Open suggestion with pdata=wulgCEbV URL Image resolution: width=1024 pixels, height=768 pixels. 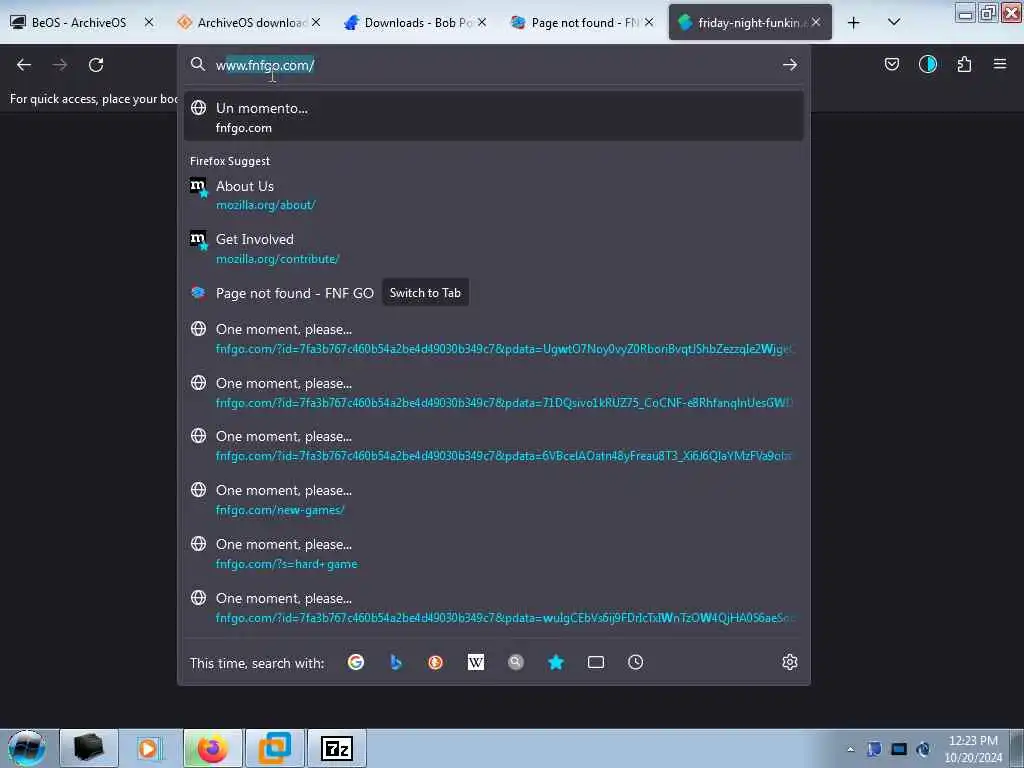[x=494, y=607]
